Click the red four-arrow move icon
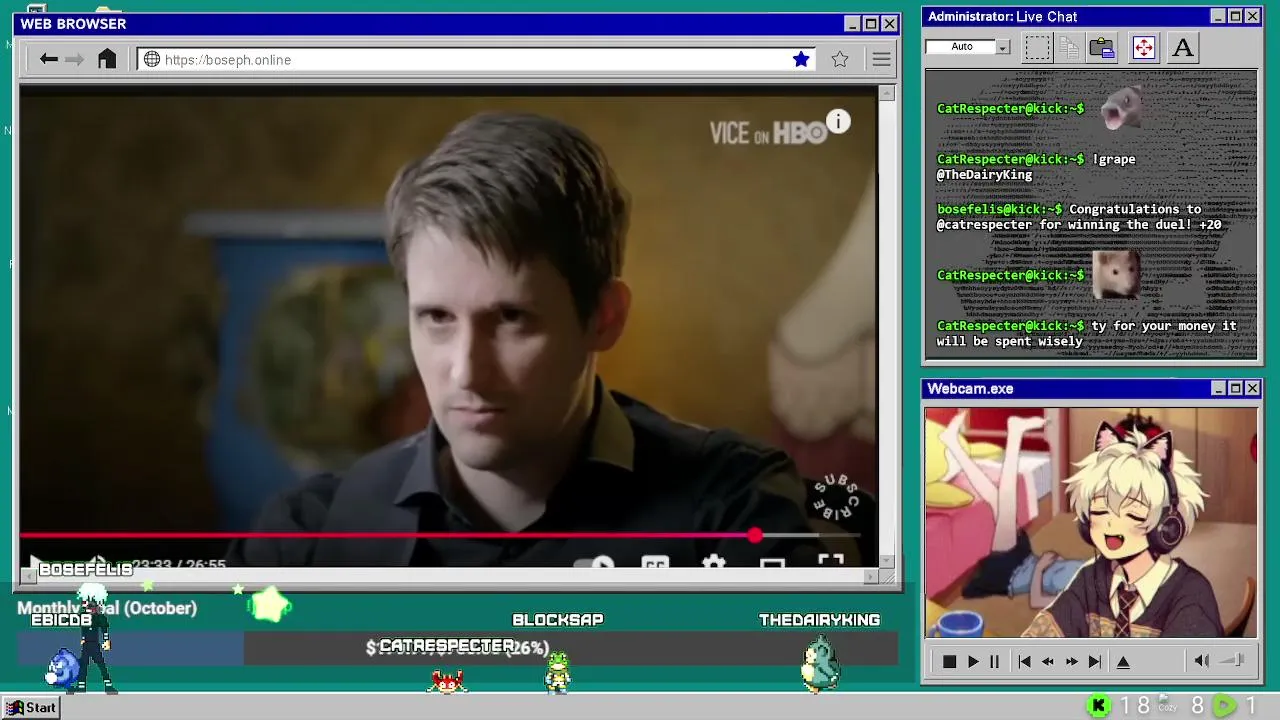Screen dimensions: 1280x720 (x=1144, y=47)
